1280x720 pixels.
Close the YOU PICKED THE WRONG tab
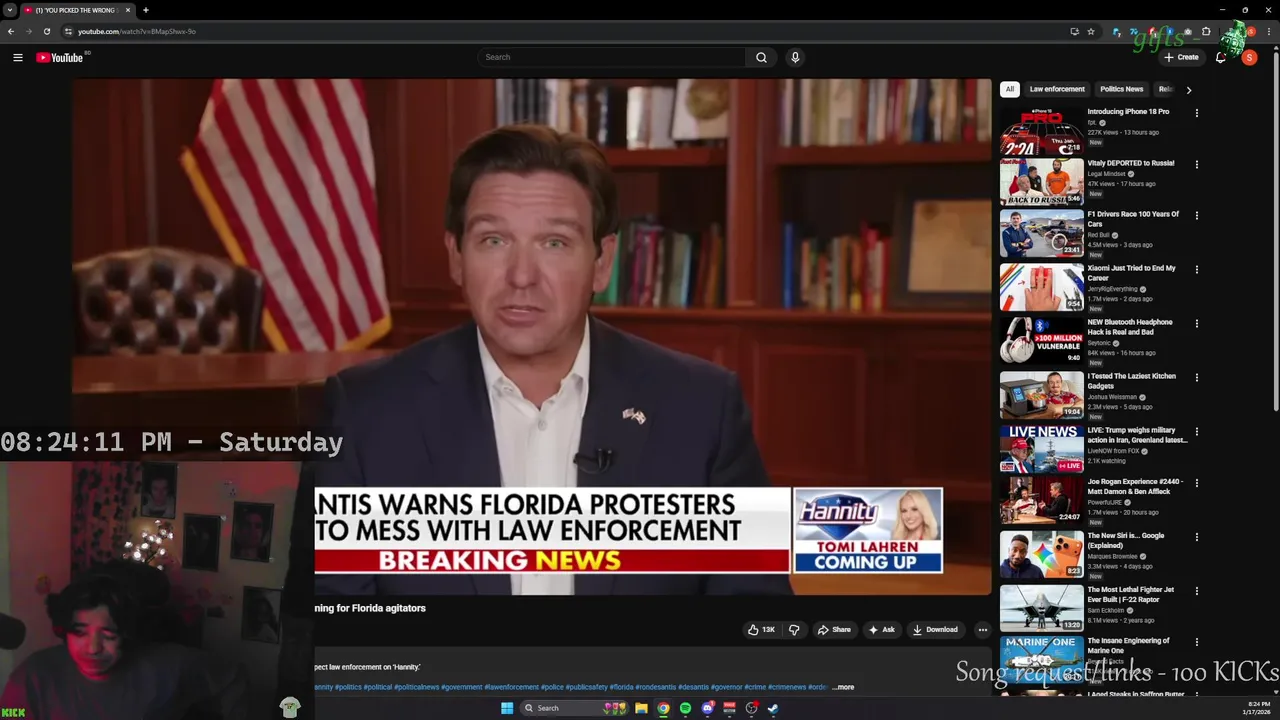click(128, 10)
